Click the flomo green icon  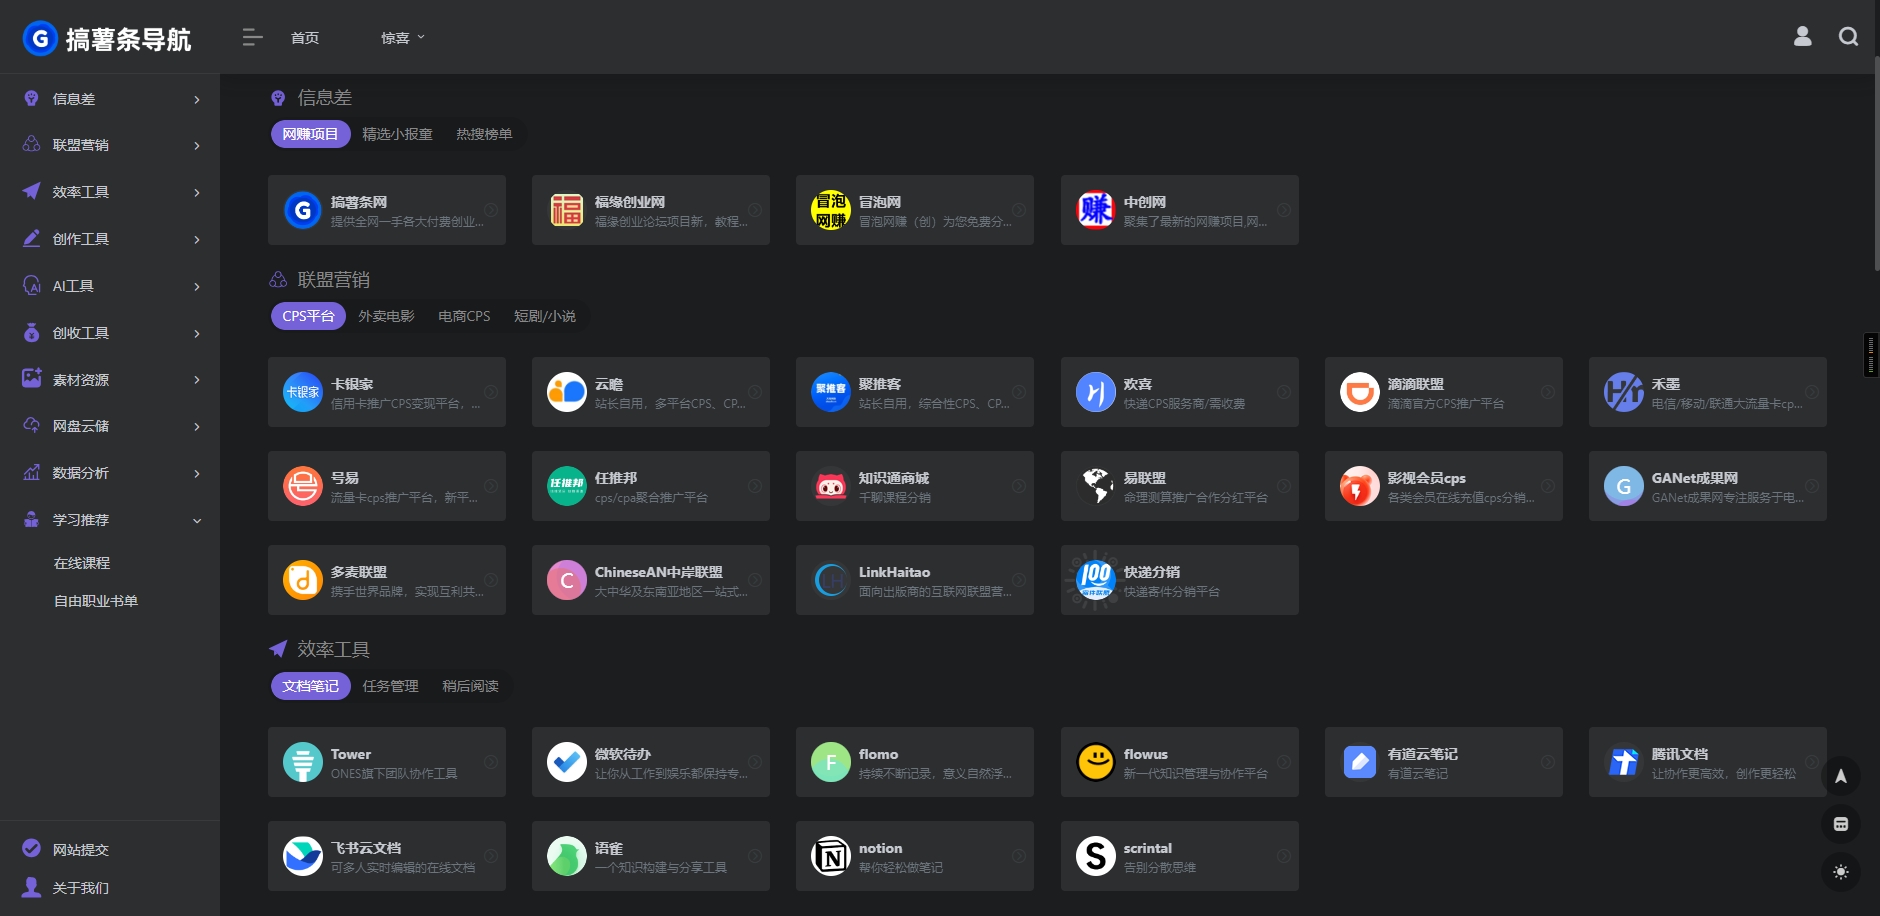pos(830,762)
